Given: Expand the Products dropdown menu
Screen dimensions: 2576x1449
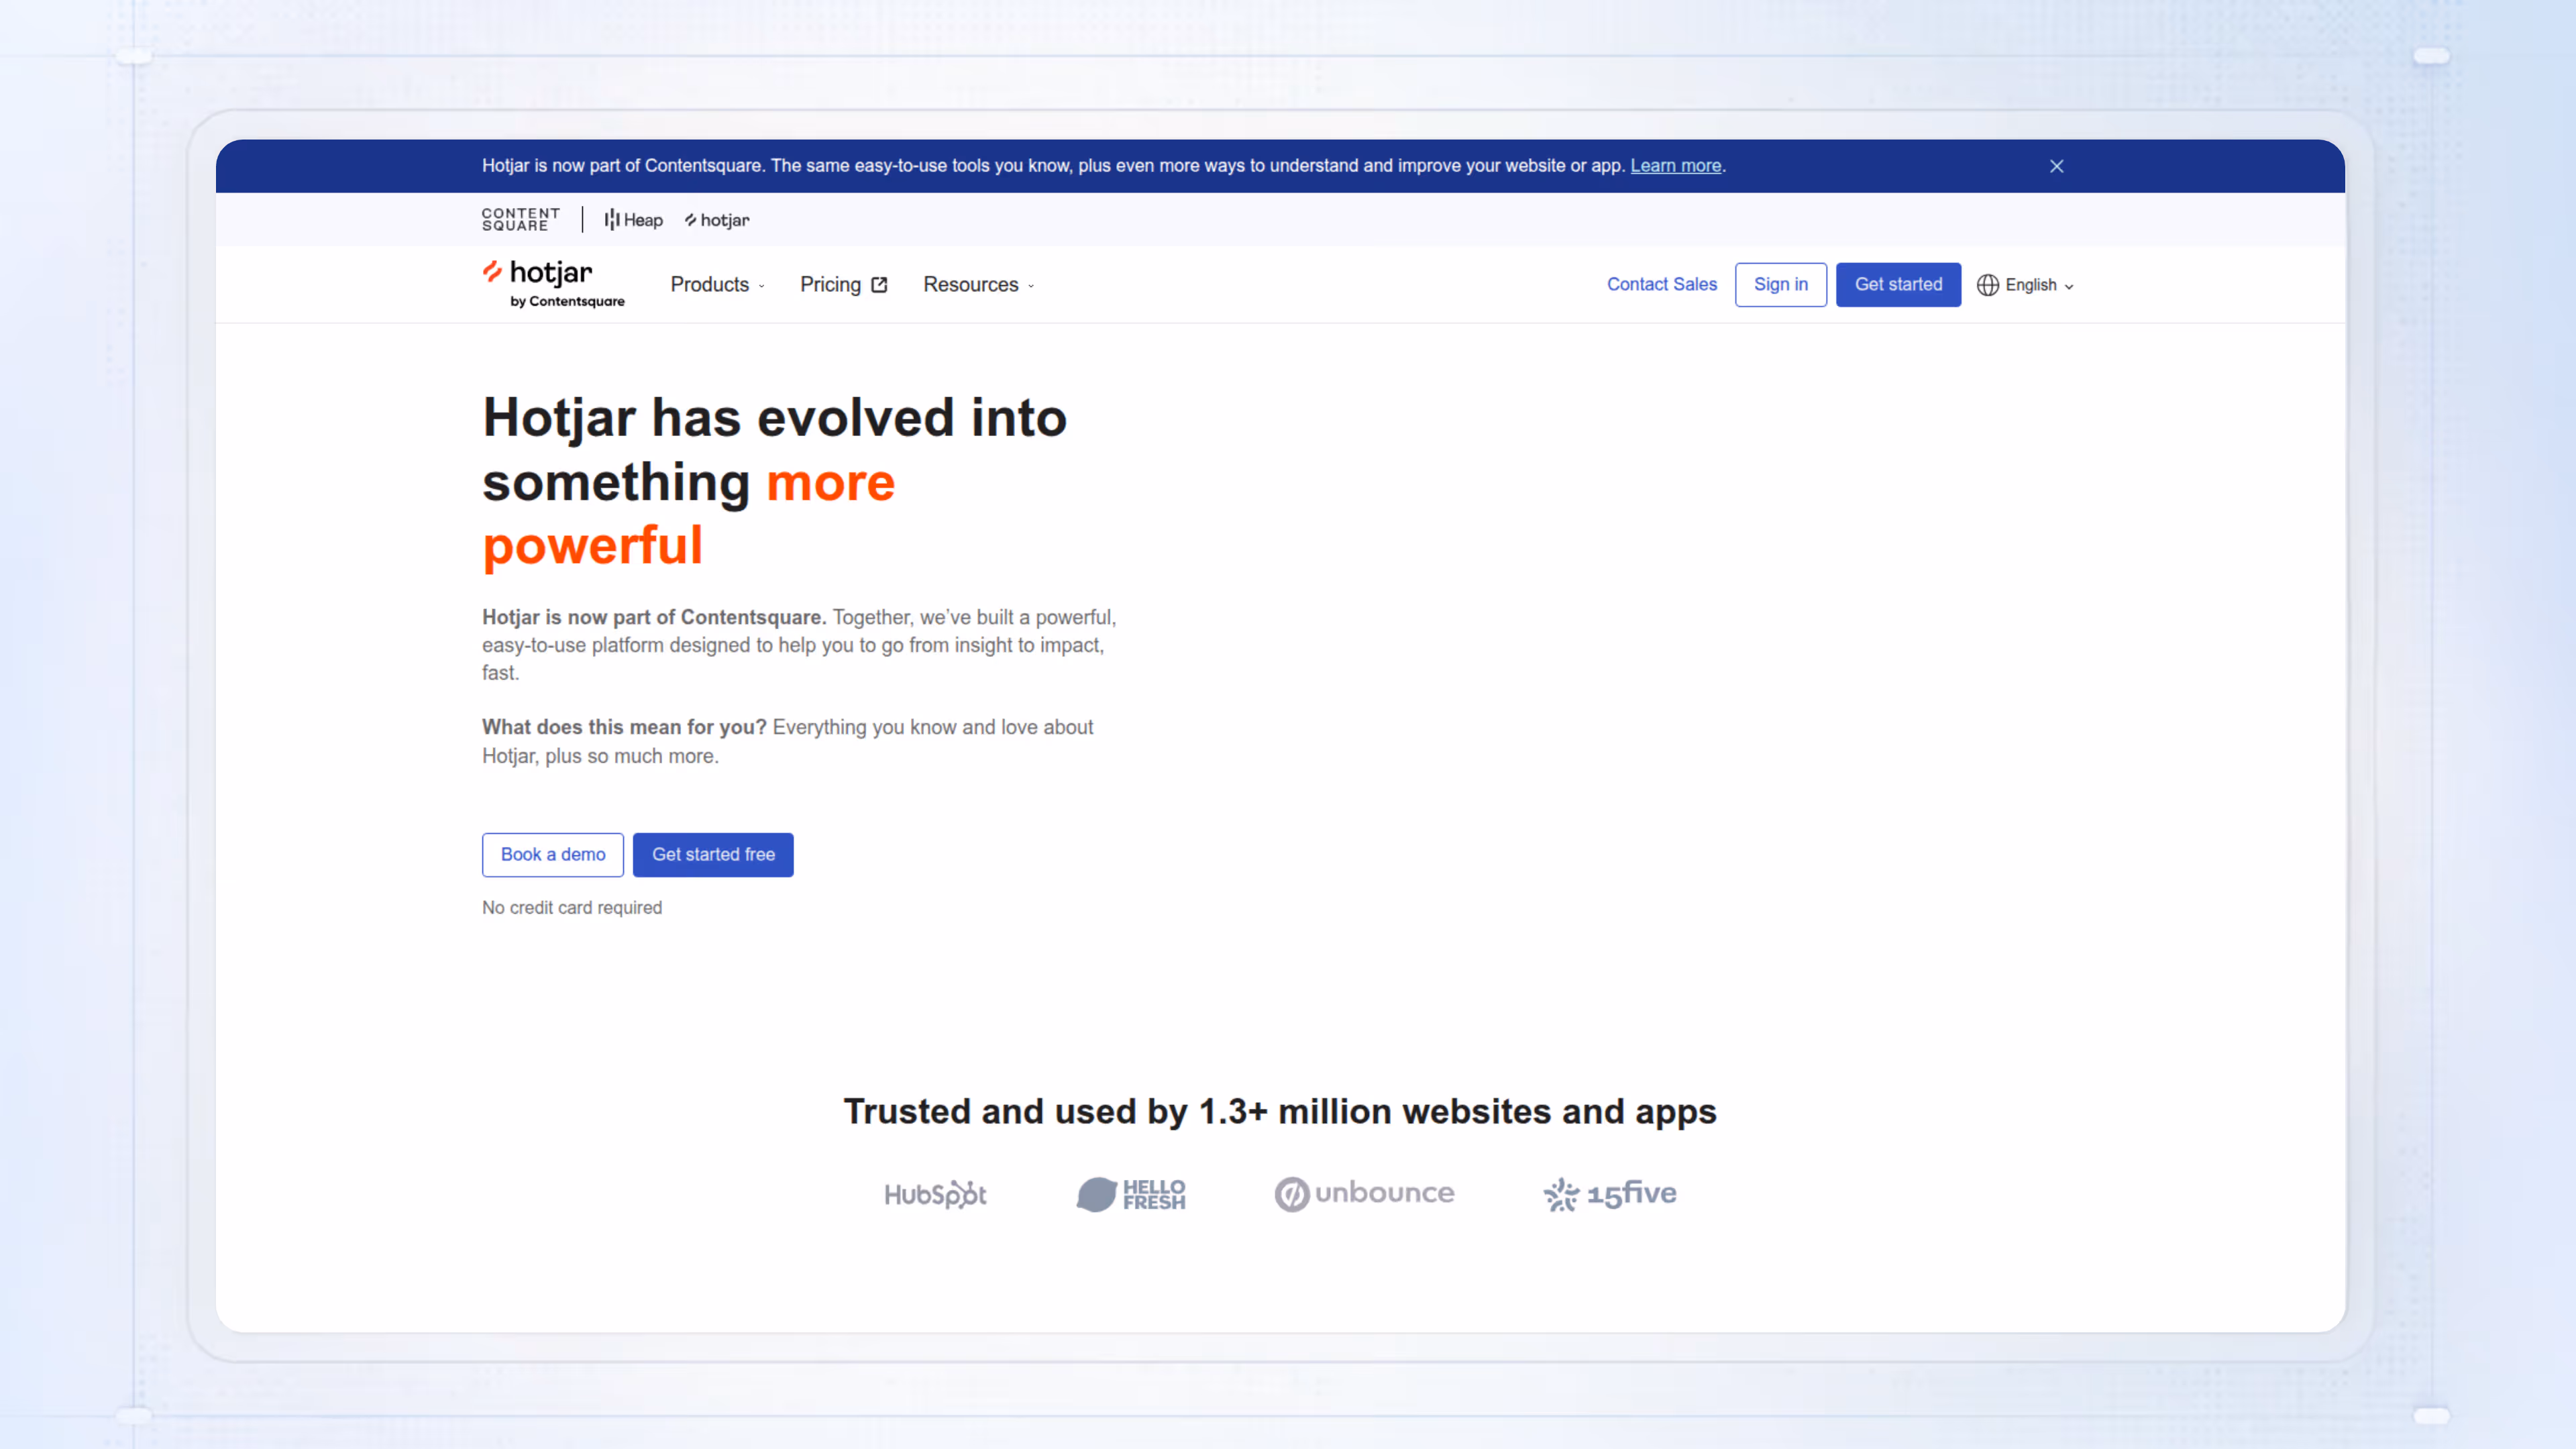Looking at the screenshot, I should [x=717, y=285].
